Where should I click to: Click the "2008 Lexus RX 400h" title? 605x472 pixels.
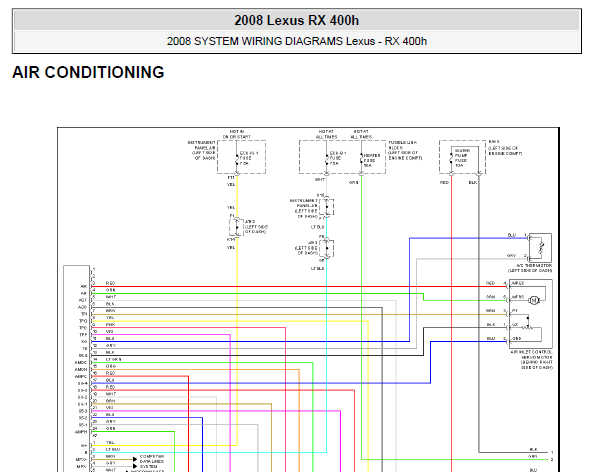296,20
